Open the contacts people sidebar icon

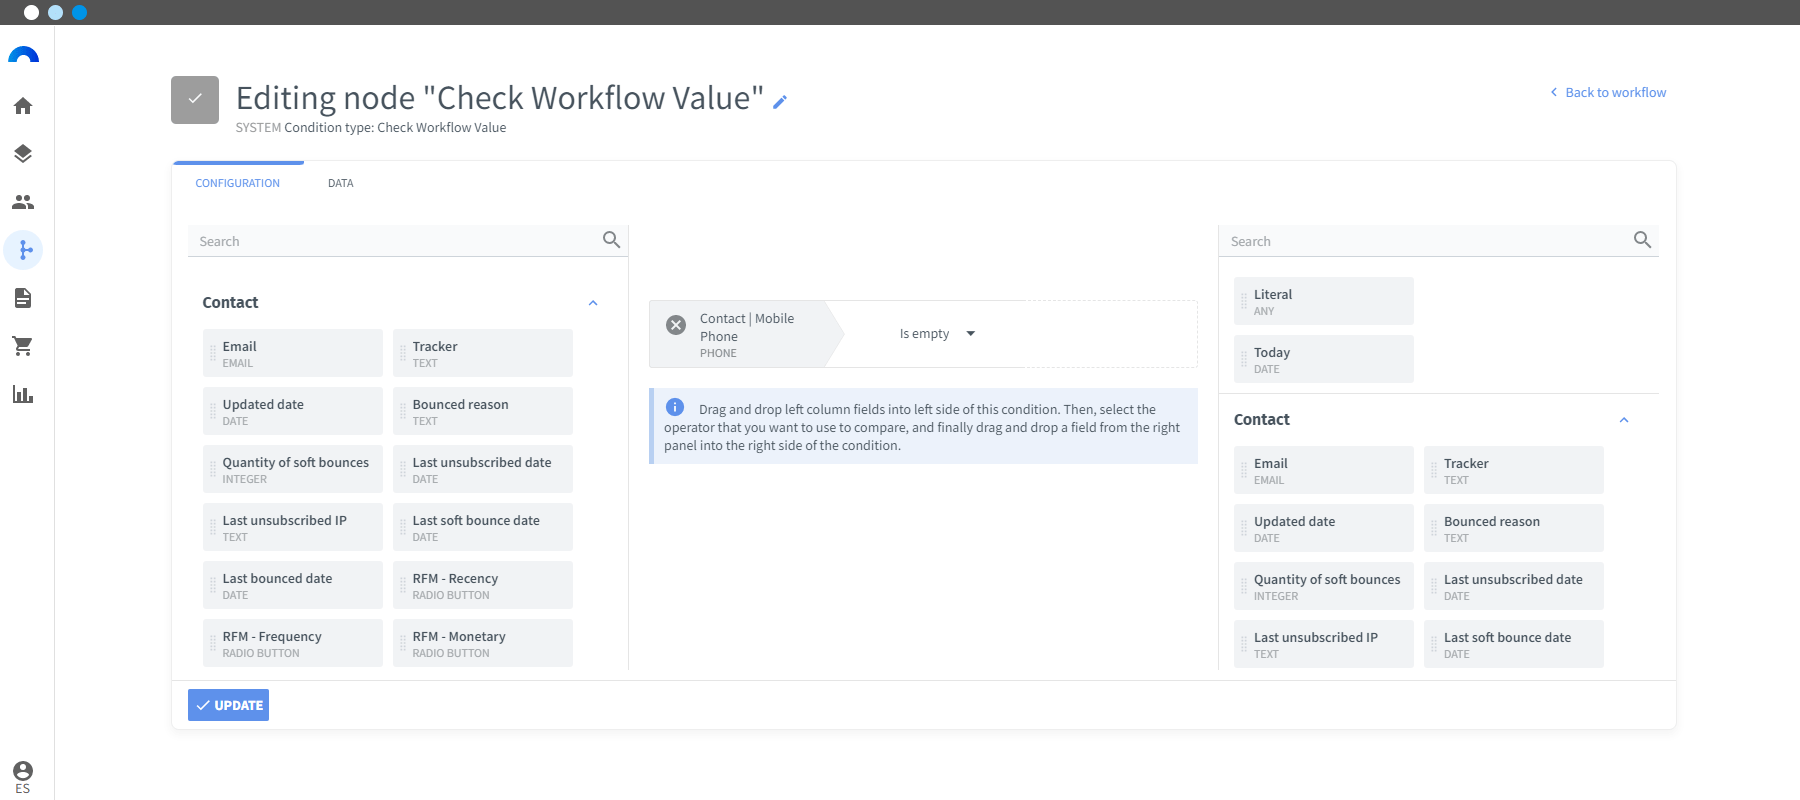tap(23, 202)
